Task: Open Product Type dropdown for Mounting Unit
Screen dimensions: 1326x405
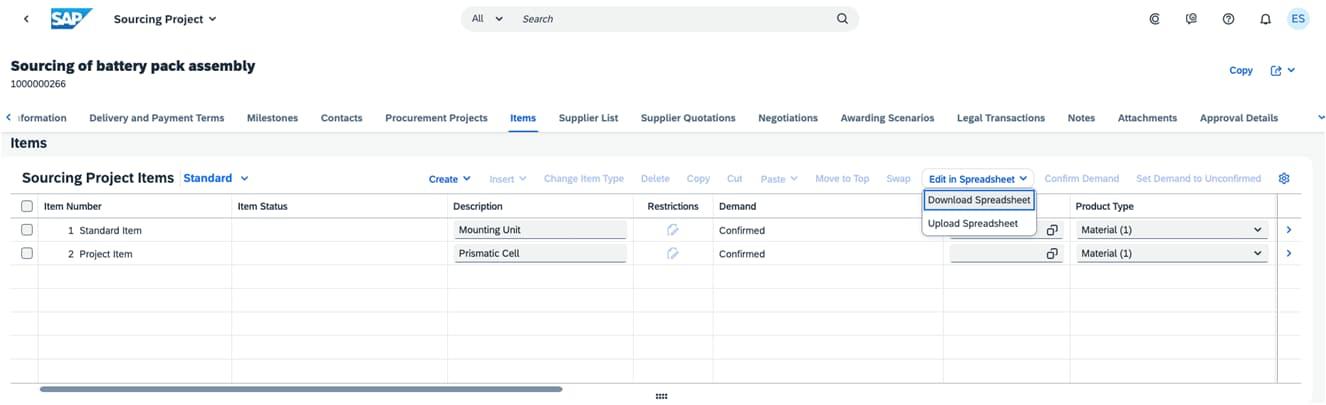Action: (x=1257, y=230)
